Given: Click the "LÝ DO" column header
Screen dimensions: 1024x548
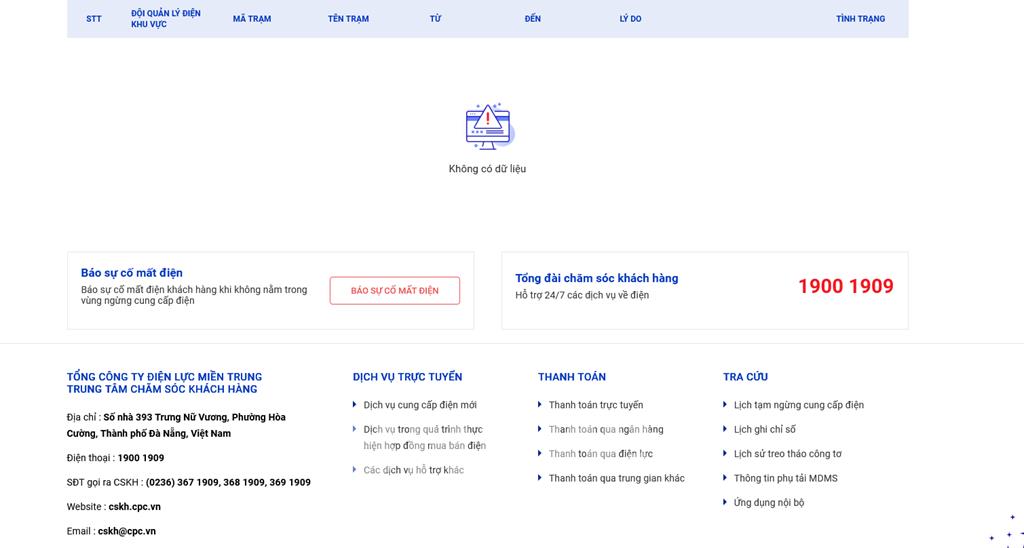Looking at the screenshot, I should coord(630,19).
